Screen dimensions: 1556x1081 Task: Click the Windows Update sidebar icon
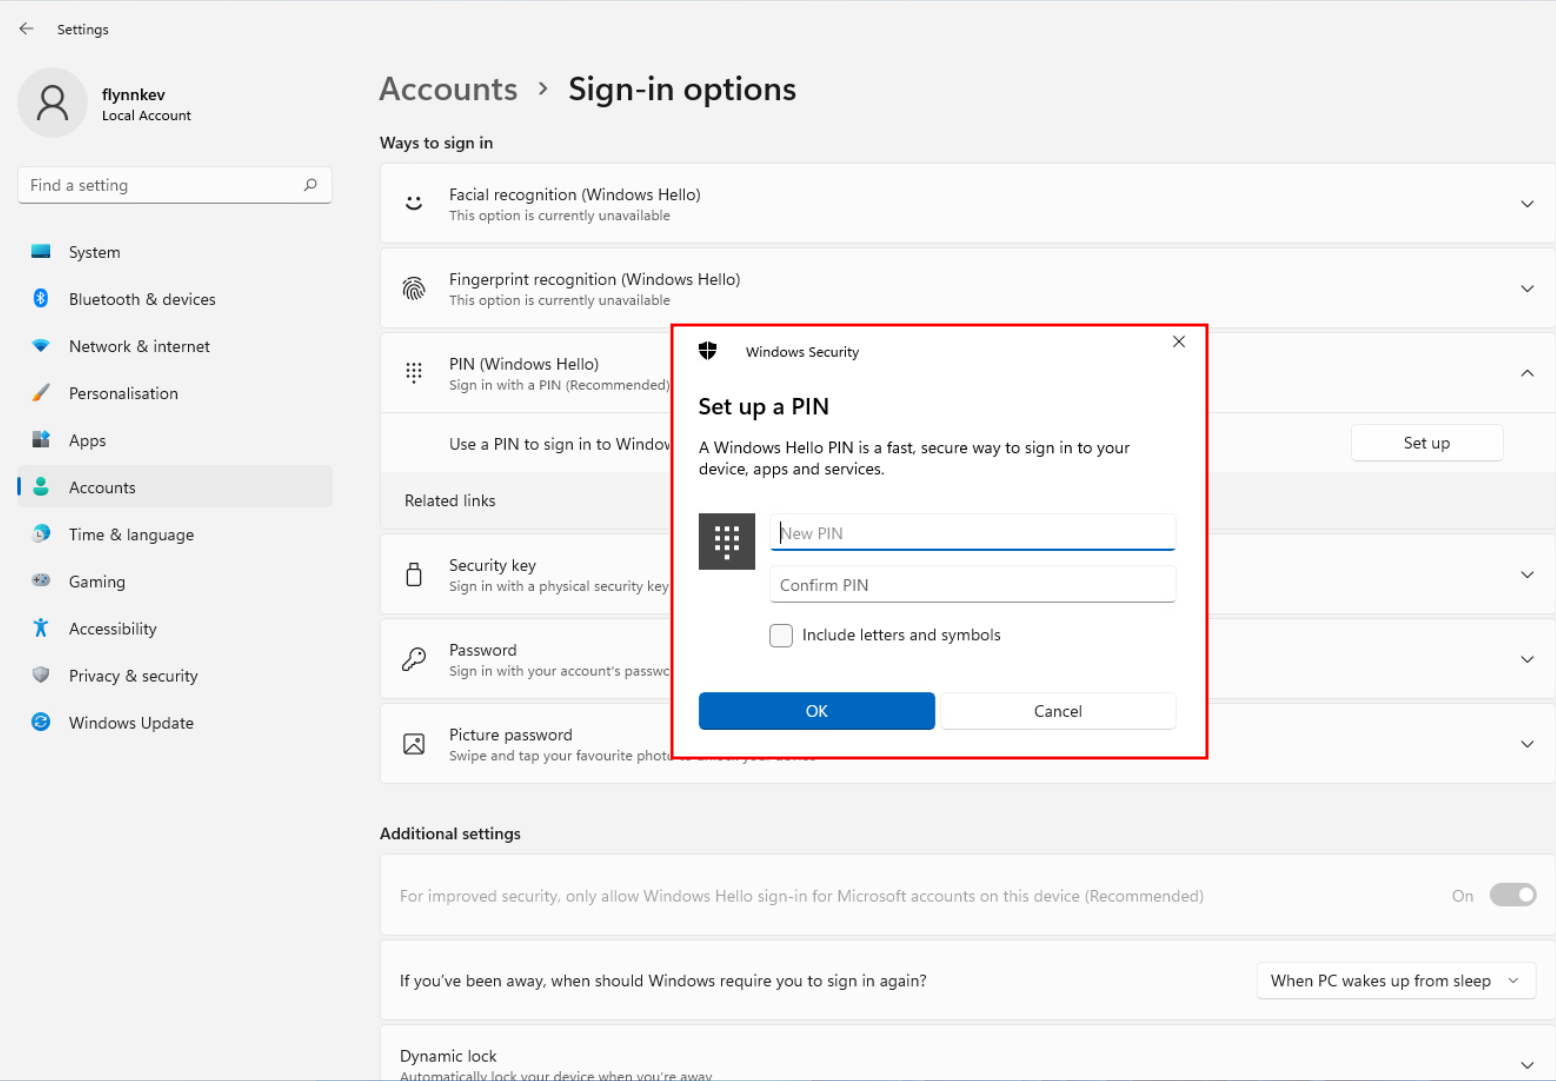[41, 722]
